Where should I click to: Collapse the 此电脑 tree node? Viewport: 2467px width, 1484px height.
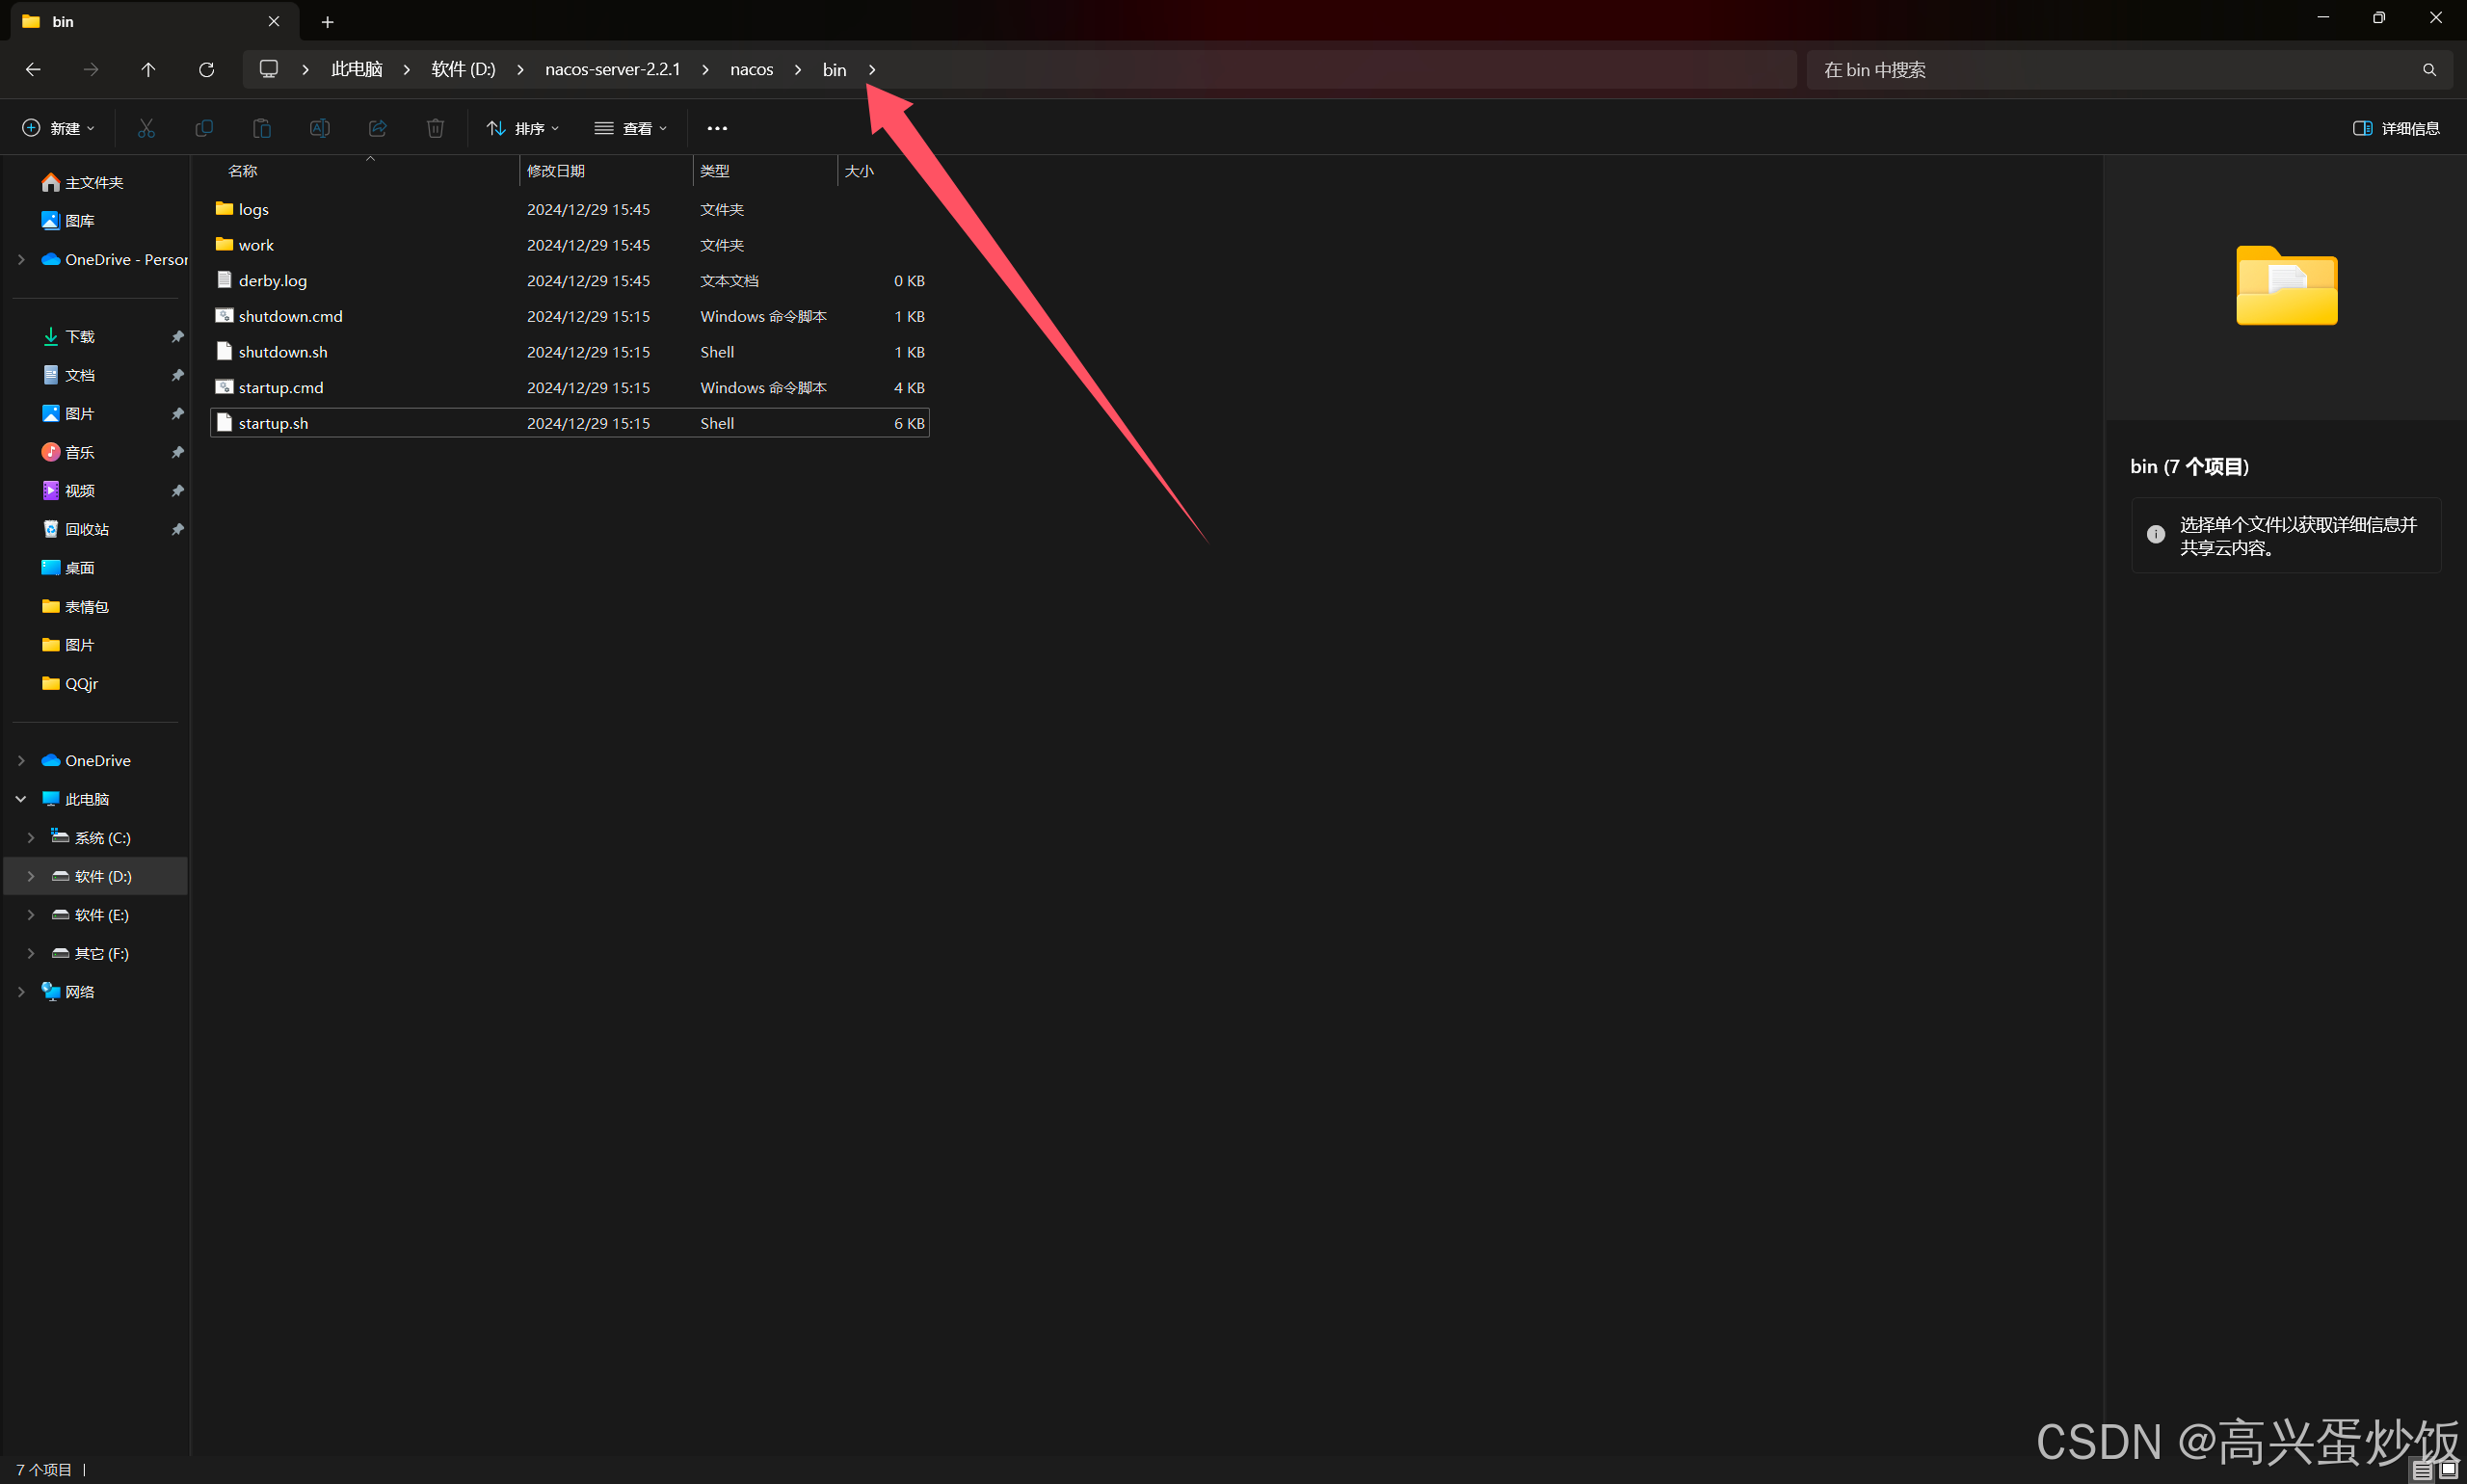21,799
